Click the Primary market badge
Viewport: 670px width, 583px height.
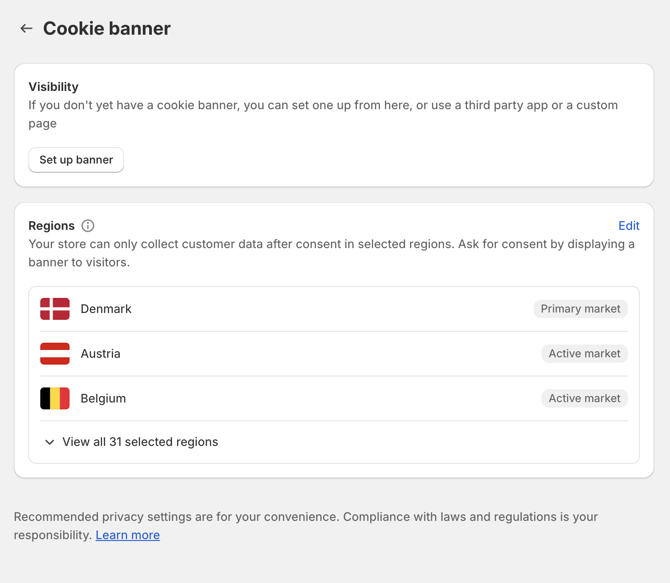pos(580,309)
